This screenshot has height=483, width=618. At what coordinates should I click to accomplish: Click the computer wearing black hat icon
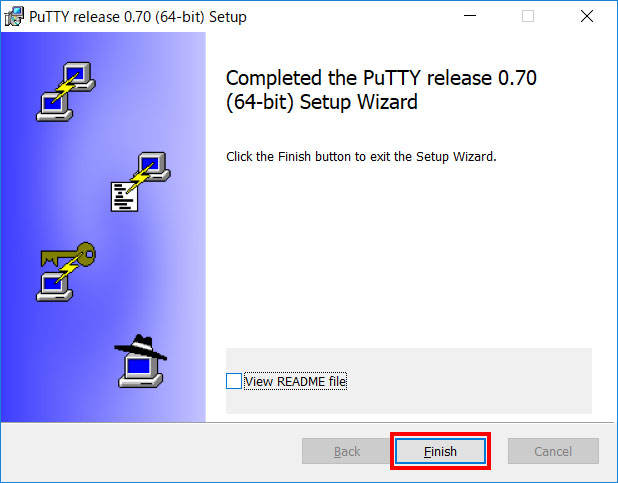141,361
